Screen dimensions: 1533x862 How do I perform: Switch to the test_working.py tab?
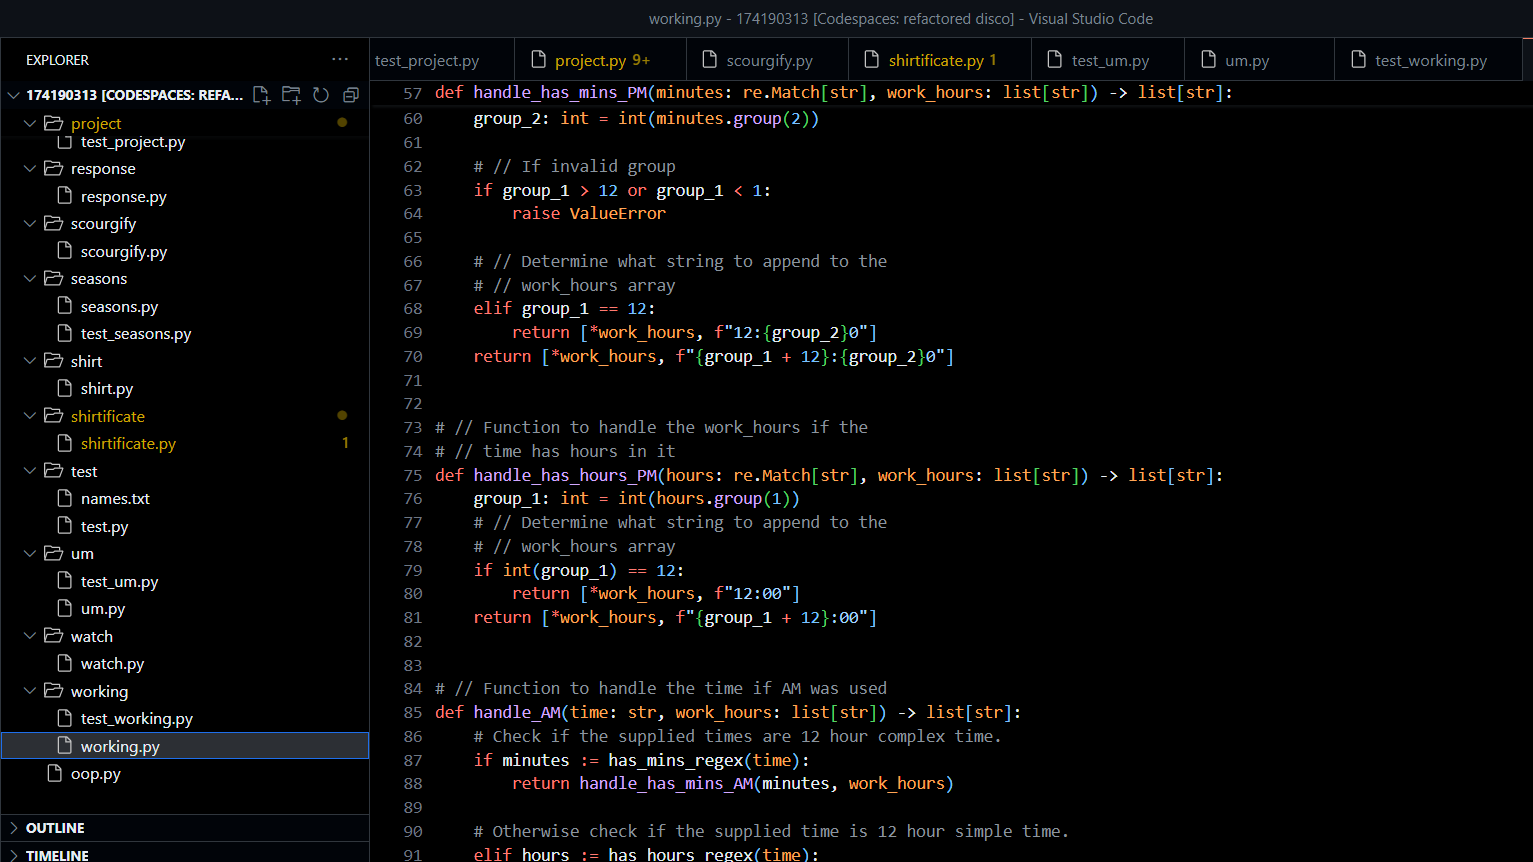[x=1428, y=60]
